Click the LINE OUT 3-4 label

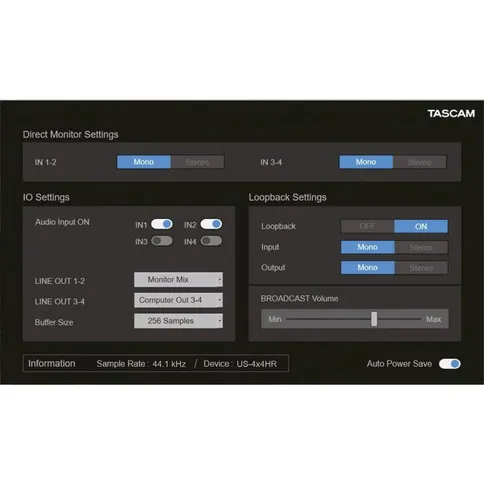pyautogui.click(x=60, y=302)
